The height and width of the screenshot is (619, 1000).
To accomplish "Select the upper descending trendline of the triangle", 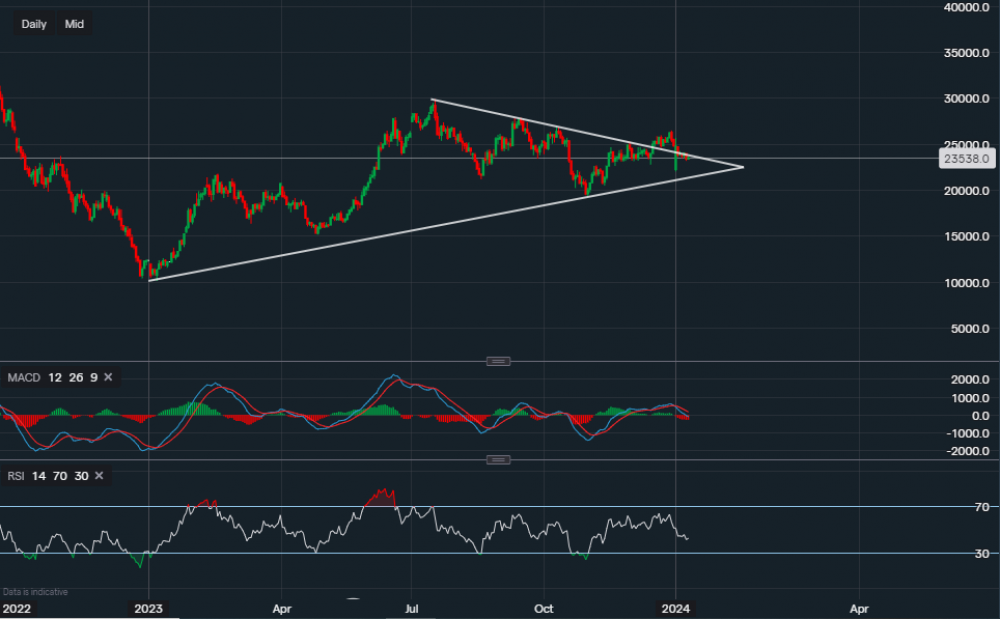I will click(x=560, y=129).
